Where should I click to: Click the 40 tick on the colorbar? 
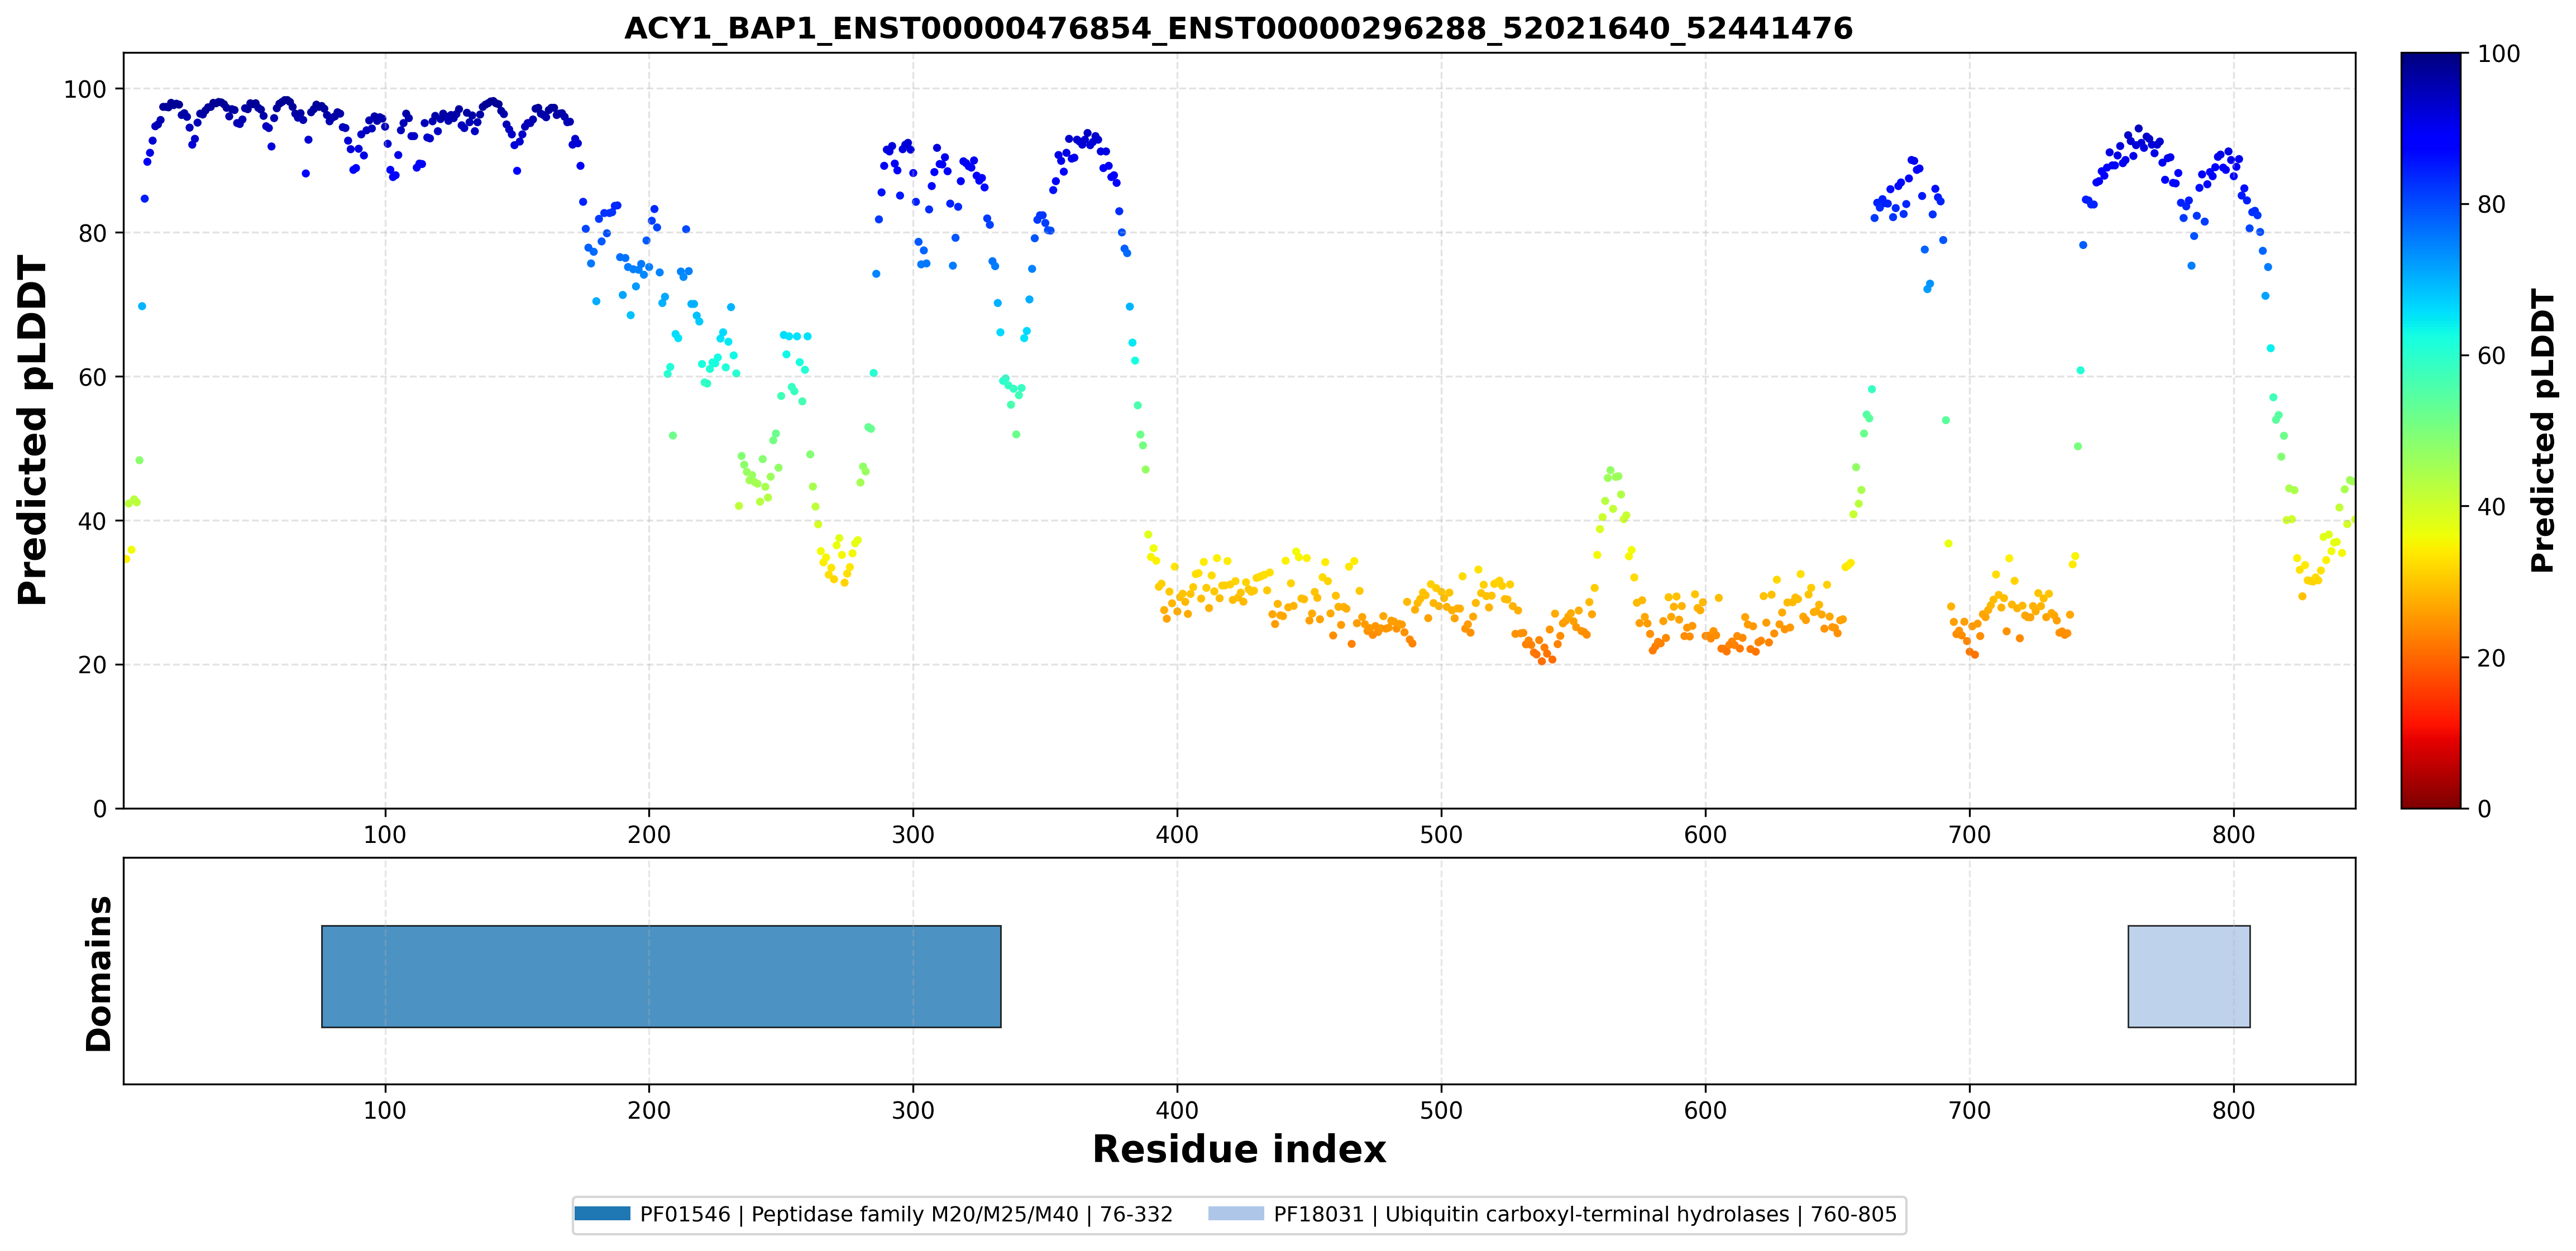(2490, 507)
